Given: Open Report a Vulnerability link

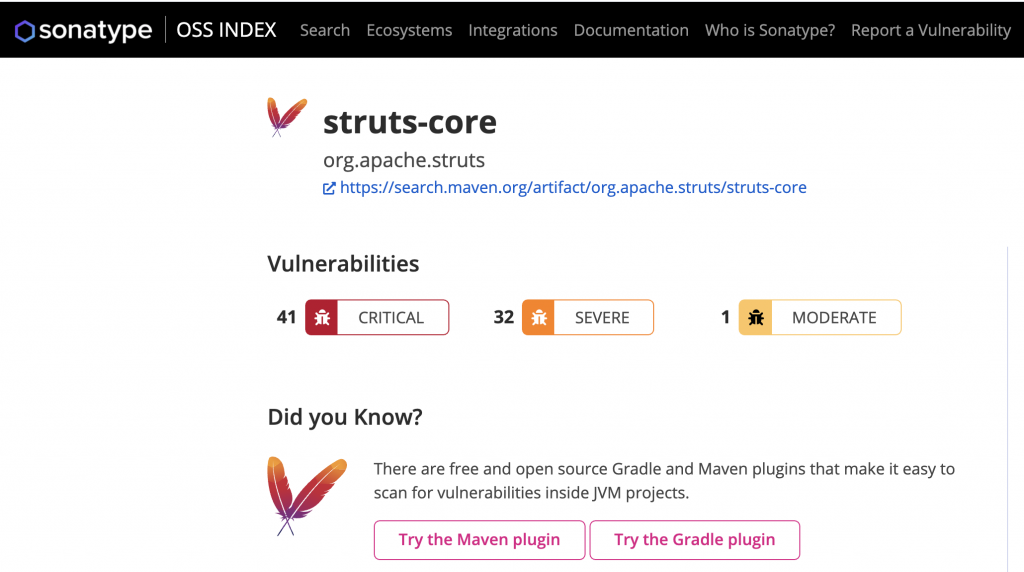Looking at the screenshot, I should click(931, 30).
